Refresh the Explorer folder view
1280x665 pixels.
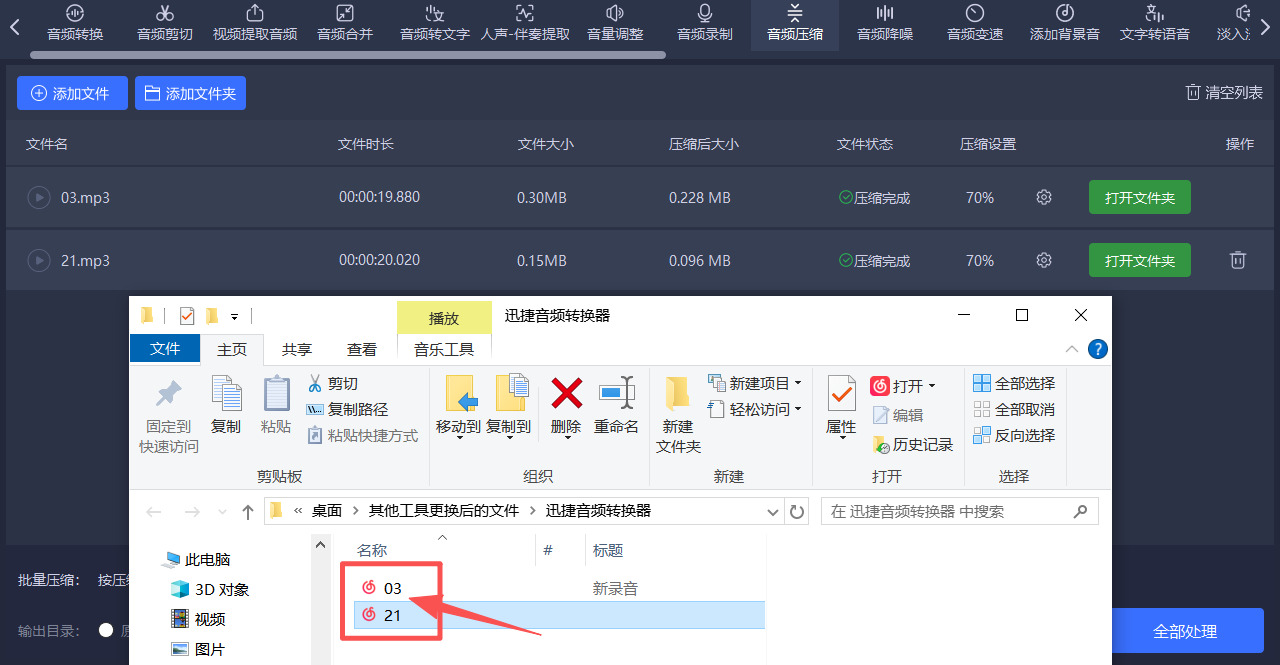(797, 511)
